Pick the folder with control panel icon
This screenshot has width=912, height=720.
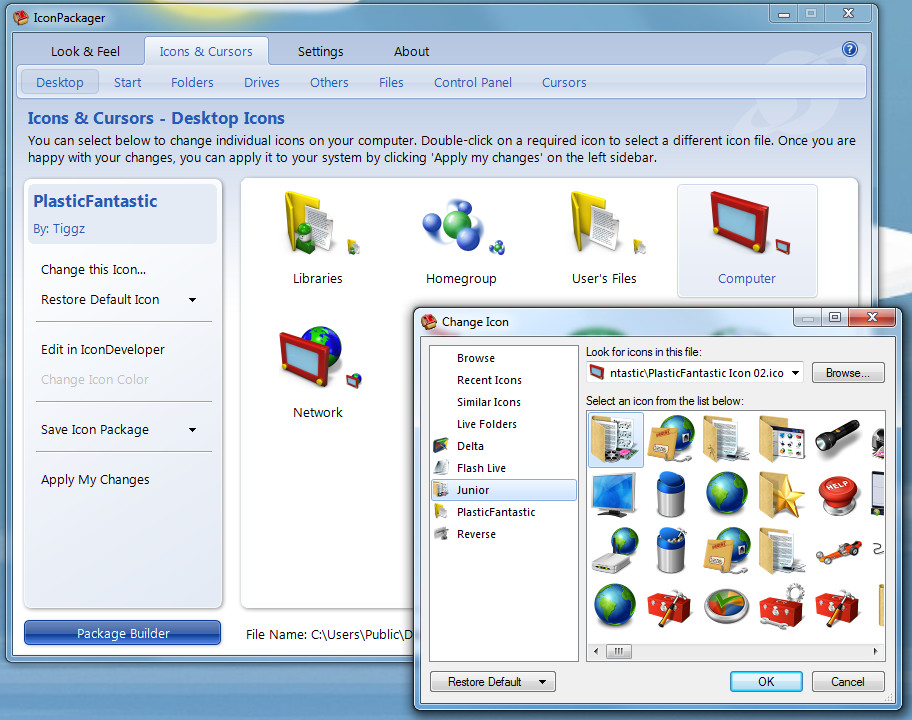pyautogui.click(x=782, y=439)
